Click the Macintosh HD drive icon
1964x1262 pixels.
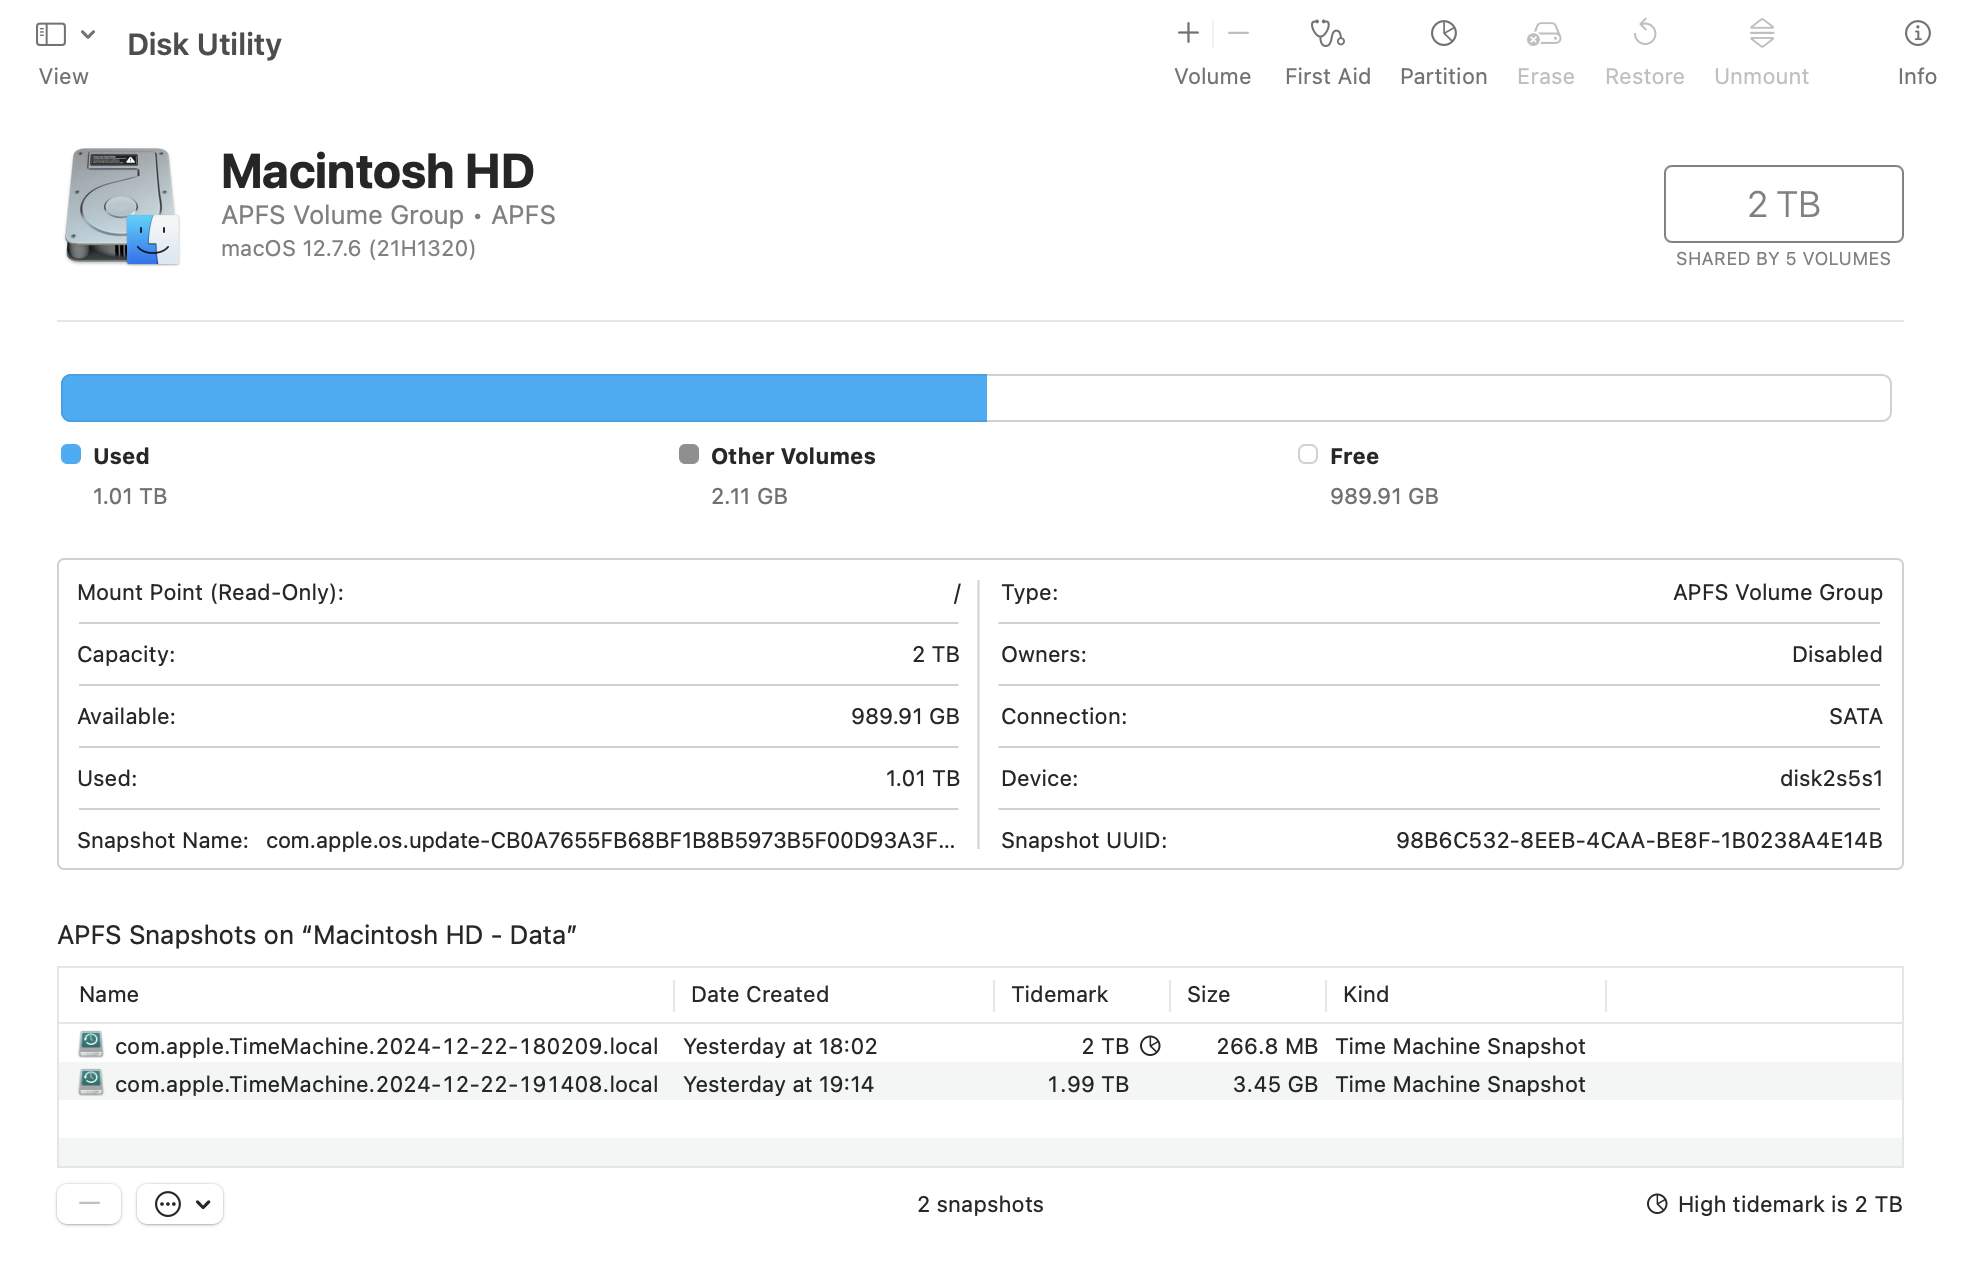pyautogui.click(x=122, y=206)
